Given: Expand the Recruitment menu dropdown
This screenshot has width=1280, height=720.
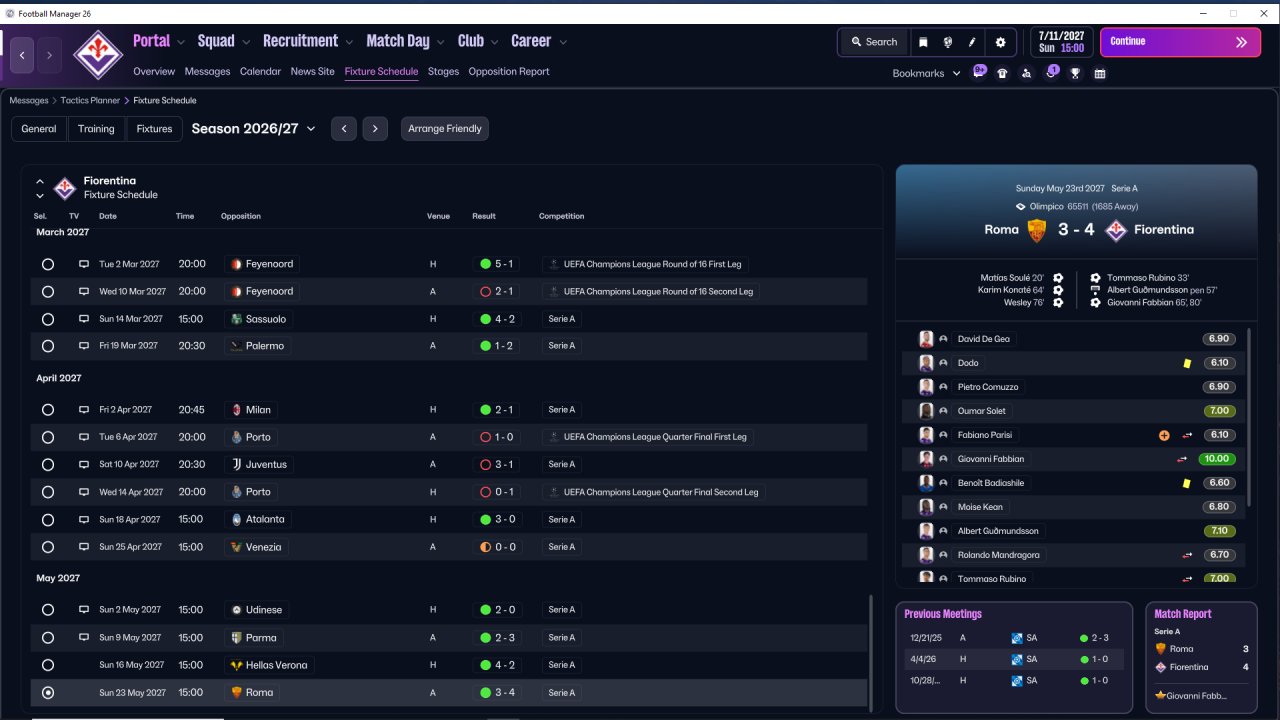Looking at the screenshot, I should click(x=349, y=42).
